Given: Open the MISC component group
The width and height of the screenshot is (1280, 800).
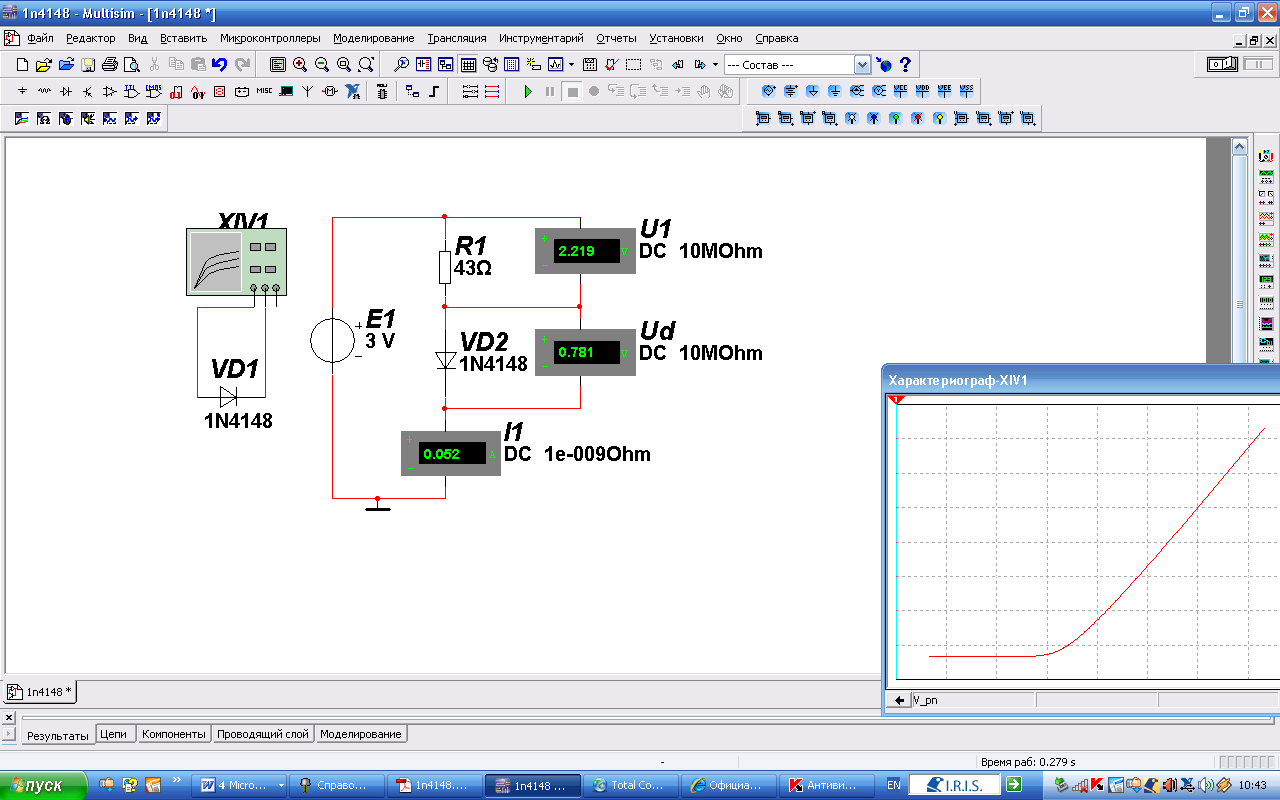Looking at the screenshot, I should [264, 91].
